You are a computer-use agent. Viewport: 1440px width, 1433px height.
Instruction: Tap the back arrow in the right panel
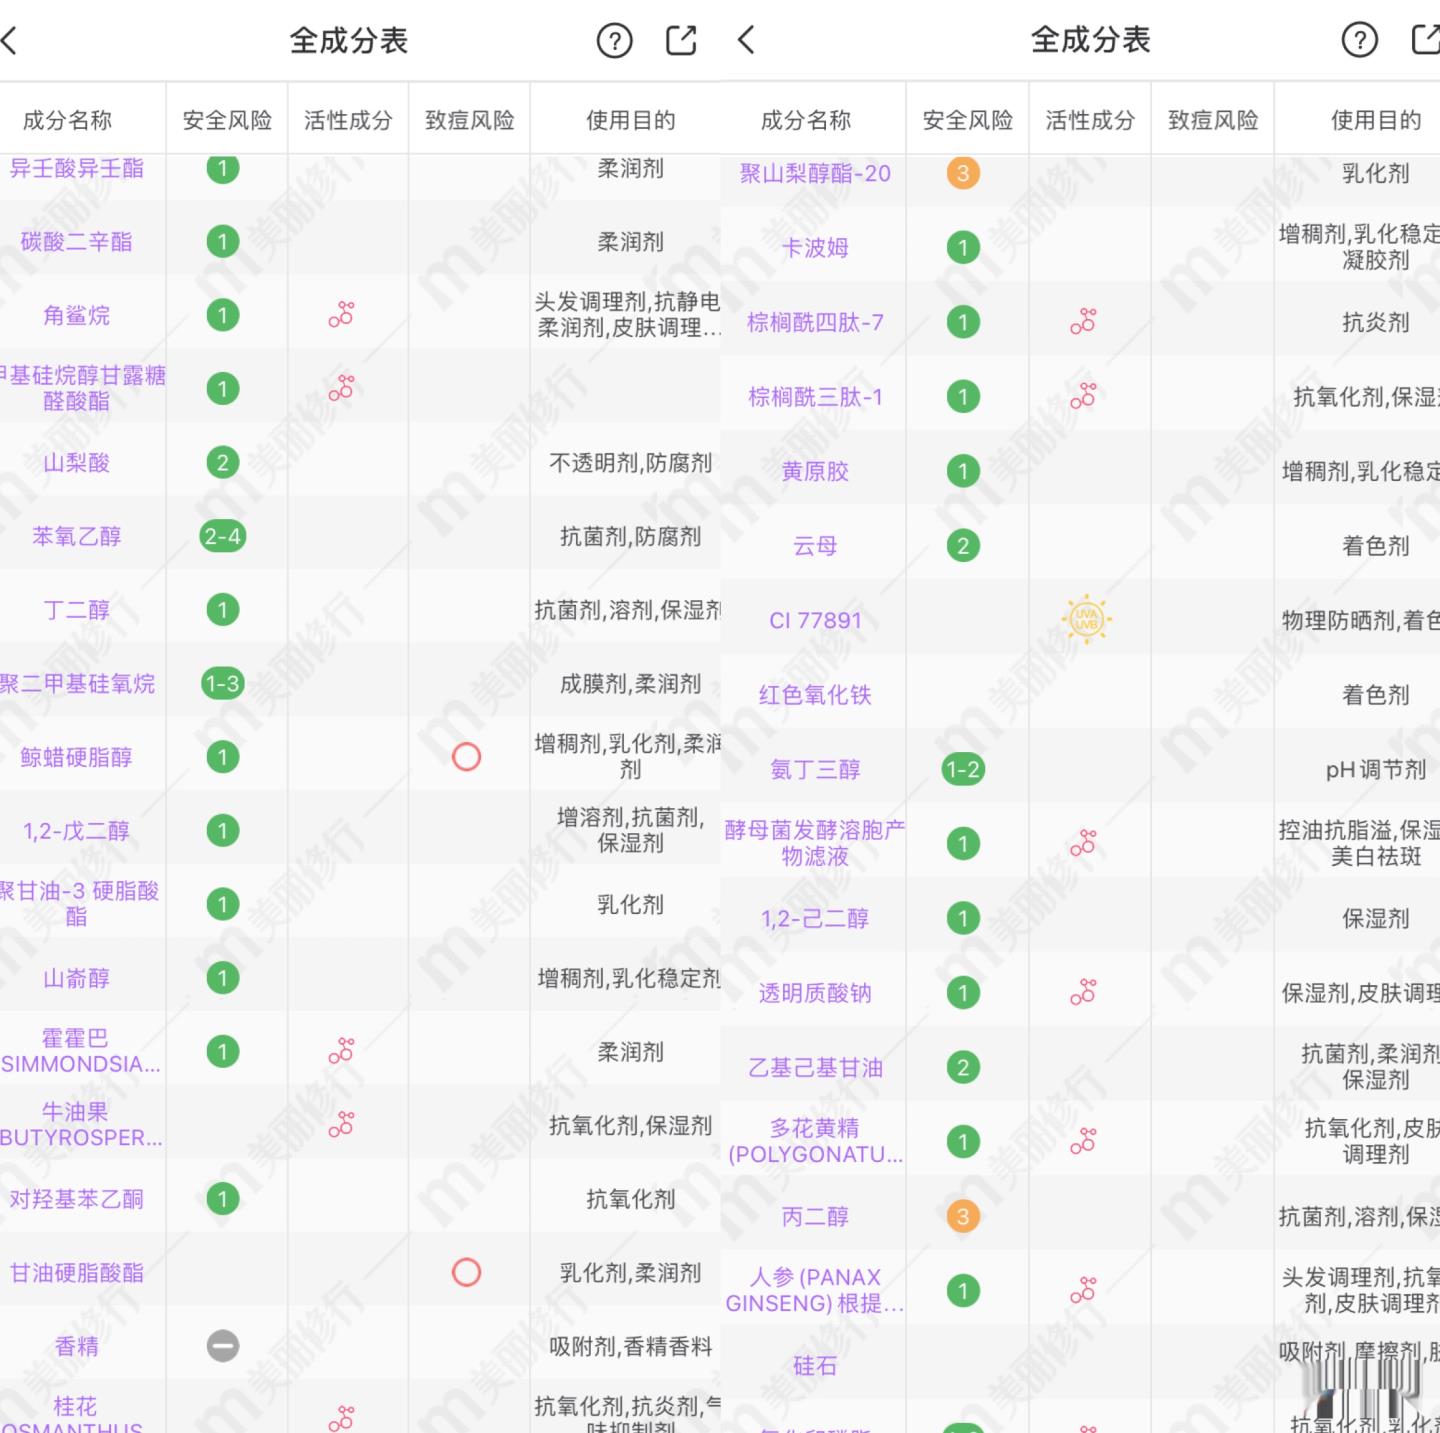tap(746, 40)
